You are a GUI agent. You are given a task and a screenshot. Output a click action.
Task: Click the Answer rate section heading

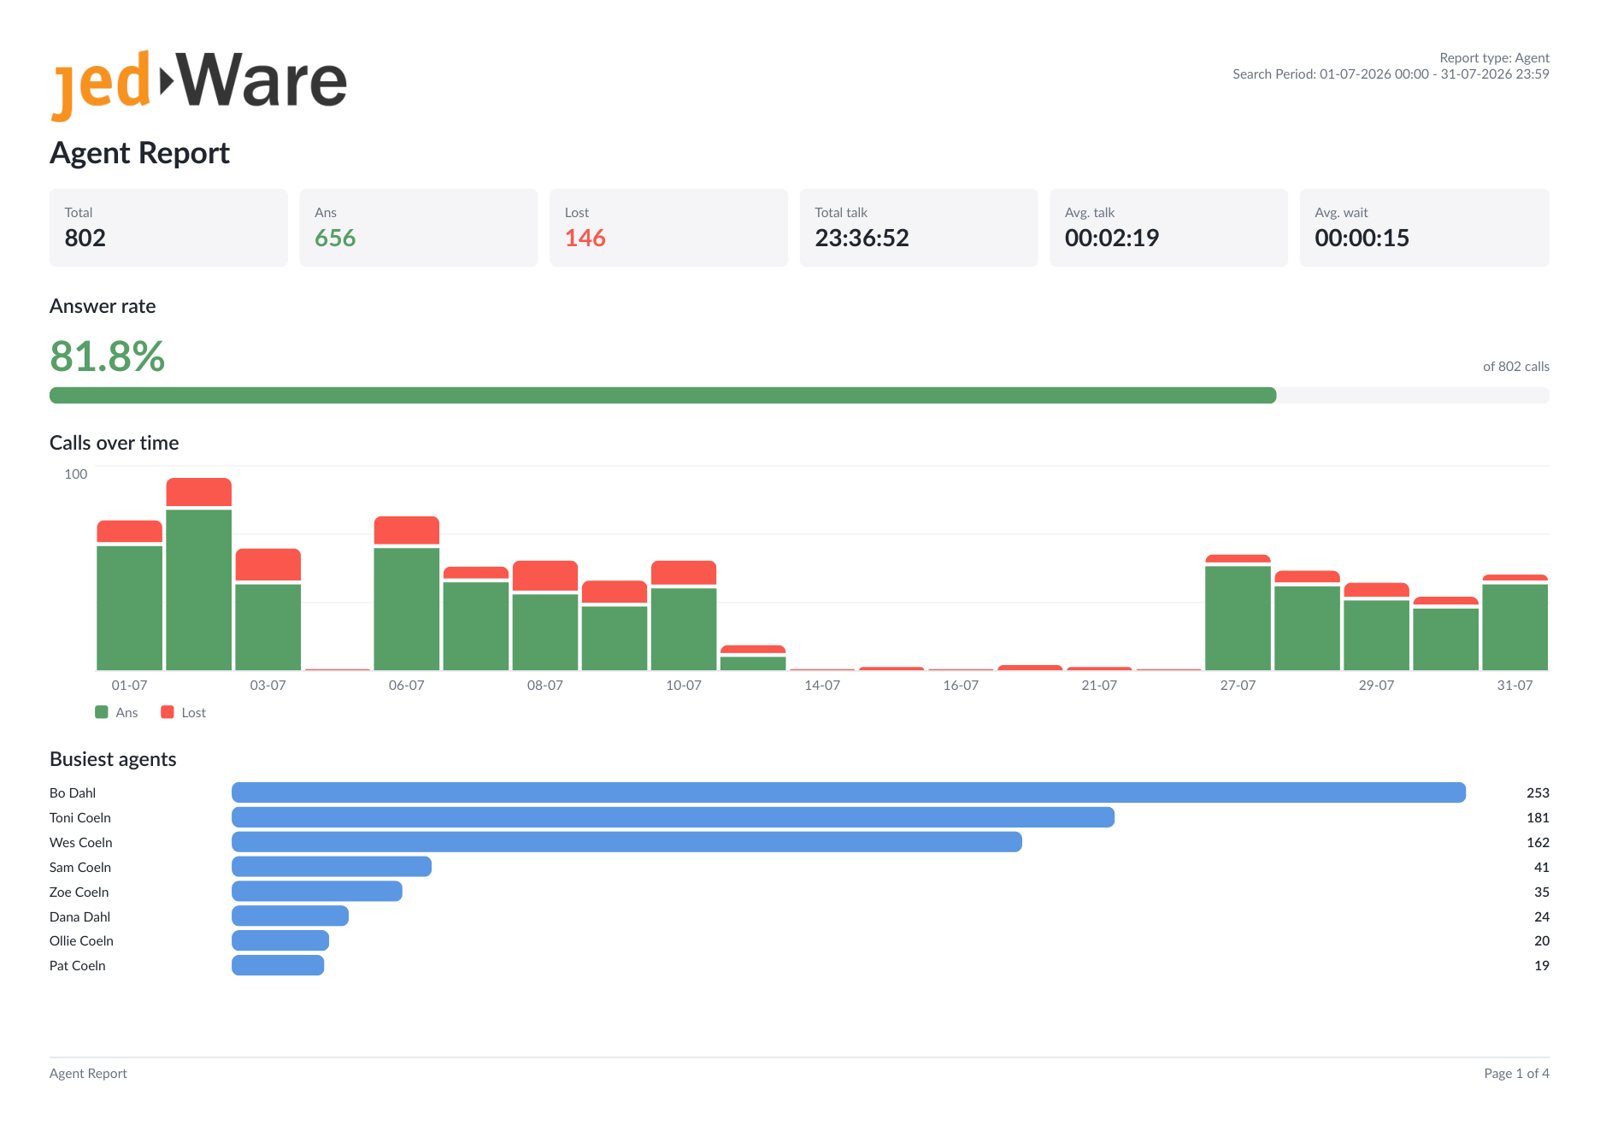click(103, 306)
